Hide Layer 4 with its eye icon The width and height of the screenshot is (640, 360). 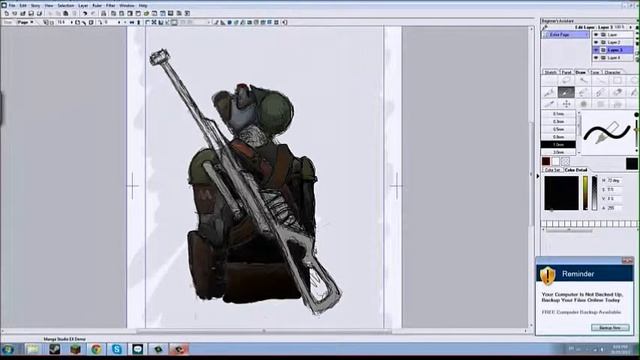pyautogui.click(x=596, y=58)
